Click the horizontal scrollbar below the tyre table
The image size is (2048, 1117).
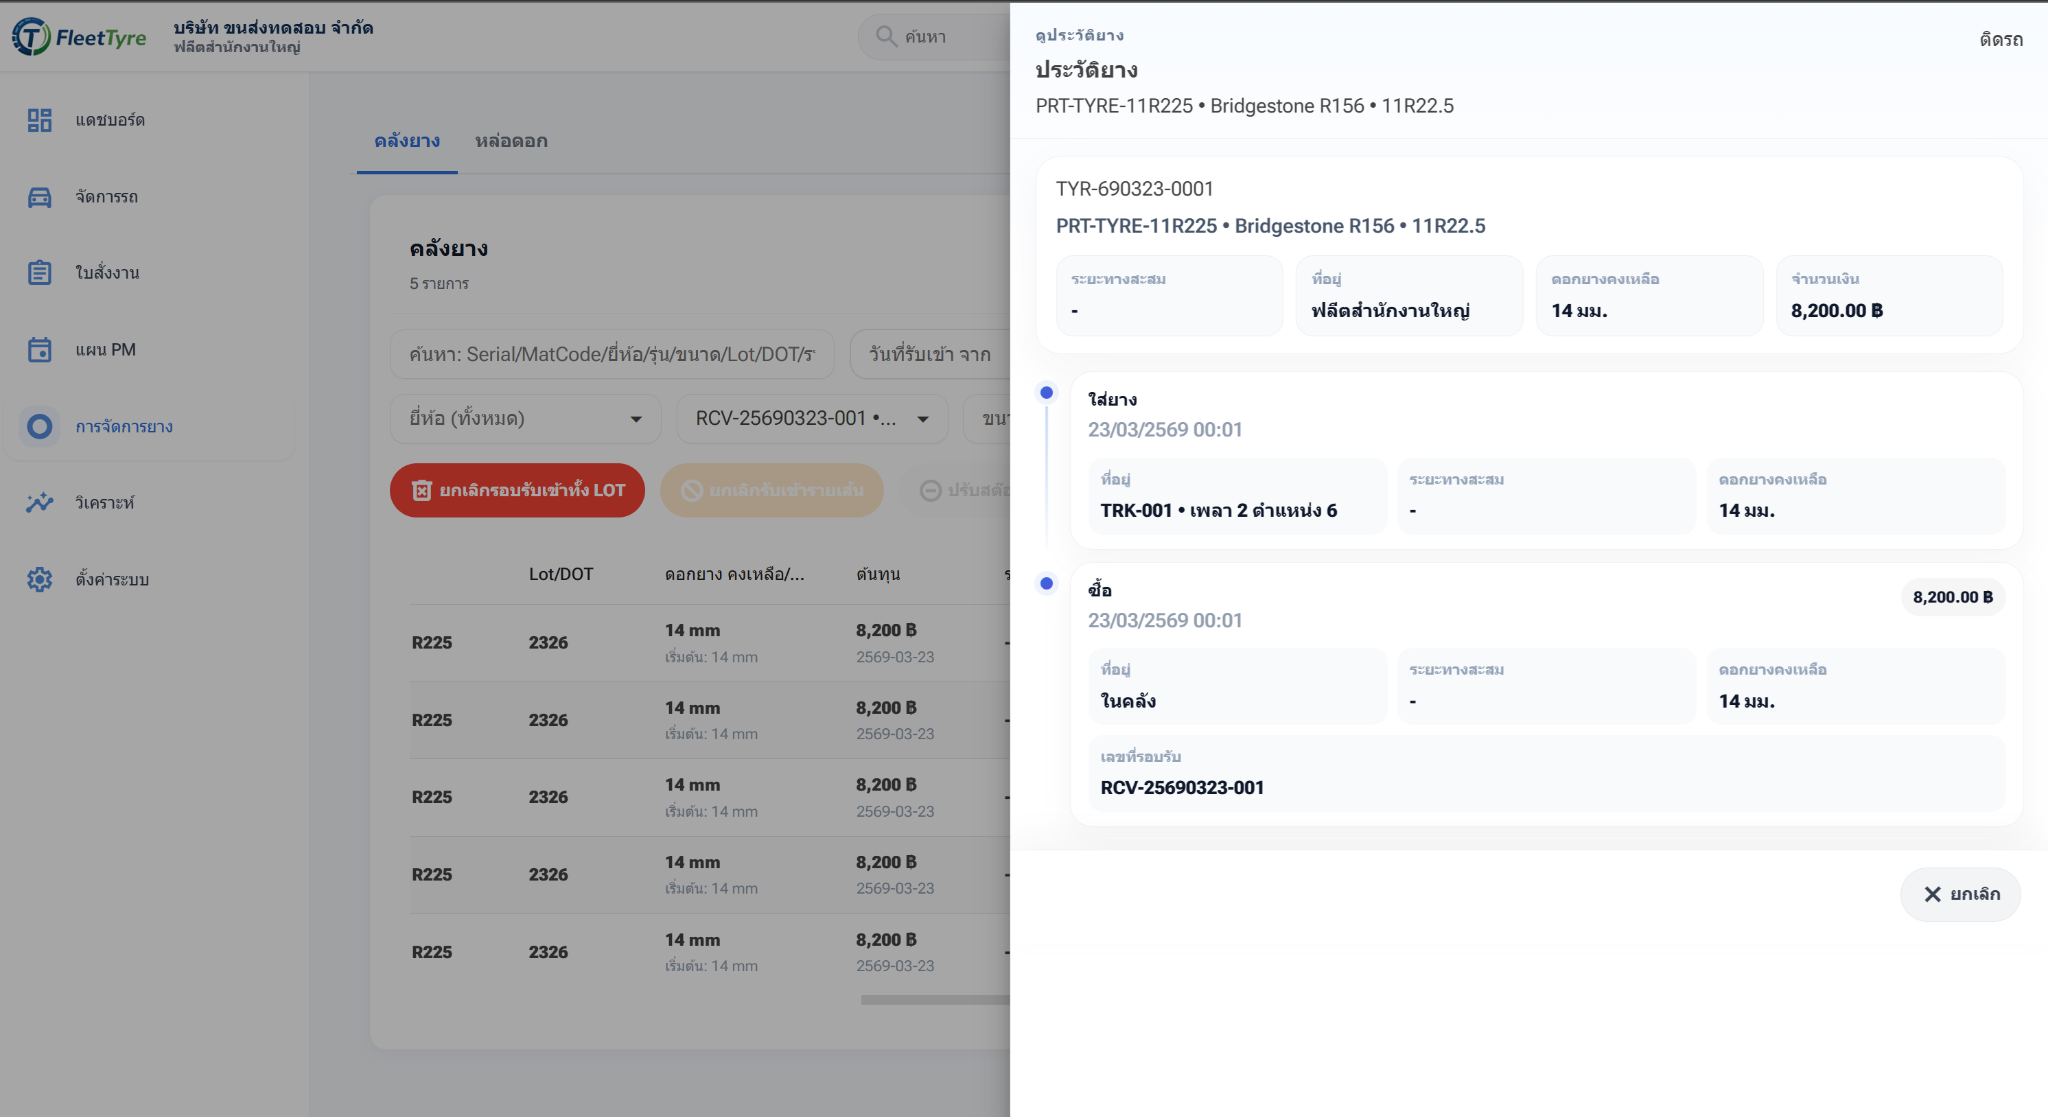point(935,999)
